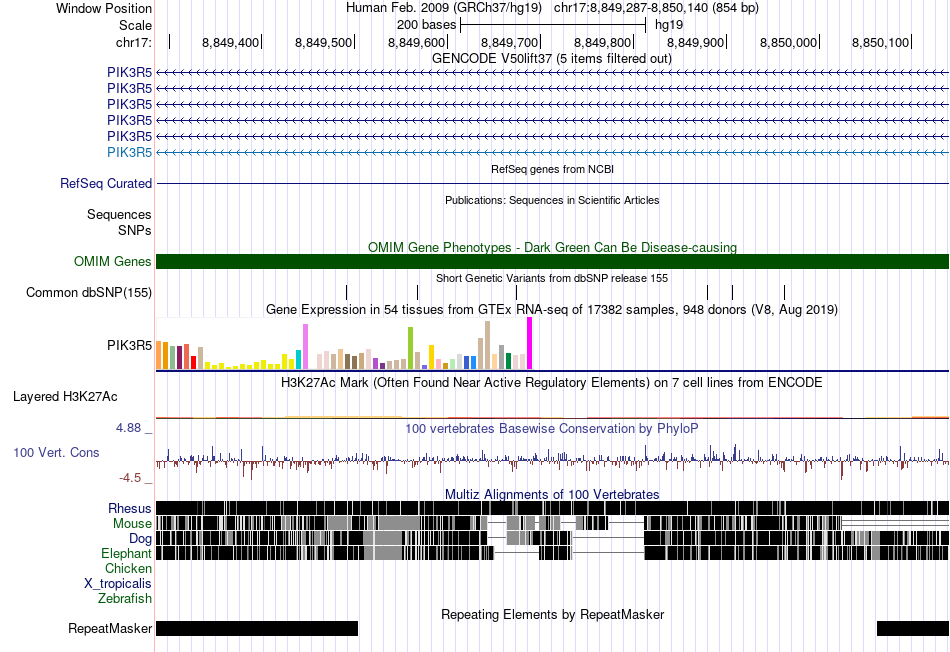Image resolution: width=950 pixels, height=652 pixels.
Task: Click the 8,849,700 position label
Action: click(510, 42)
